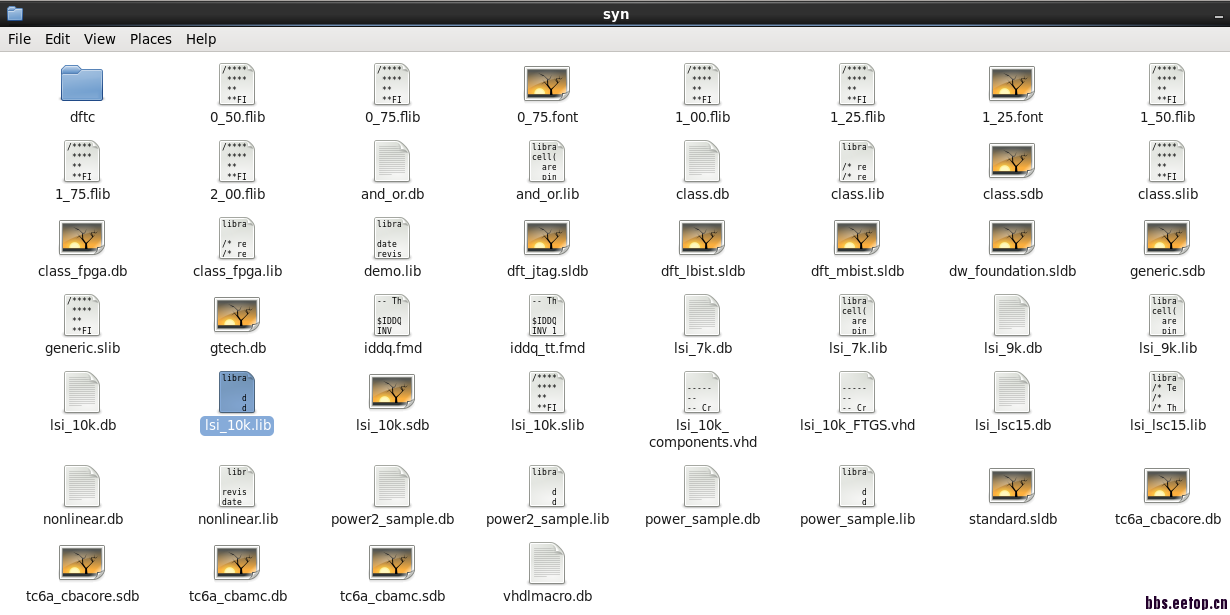
Task: Select the standard.sldb image icon
Action: tap(1012, 486)
